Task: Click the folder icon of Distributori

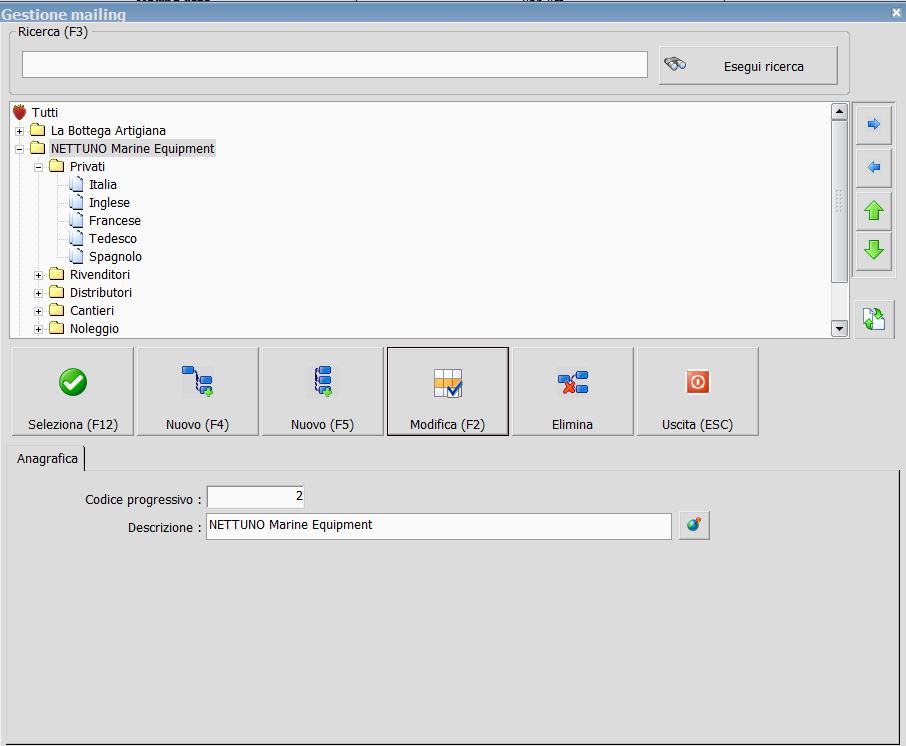Action: point(57,292)
